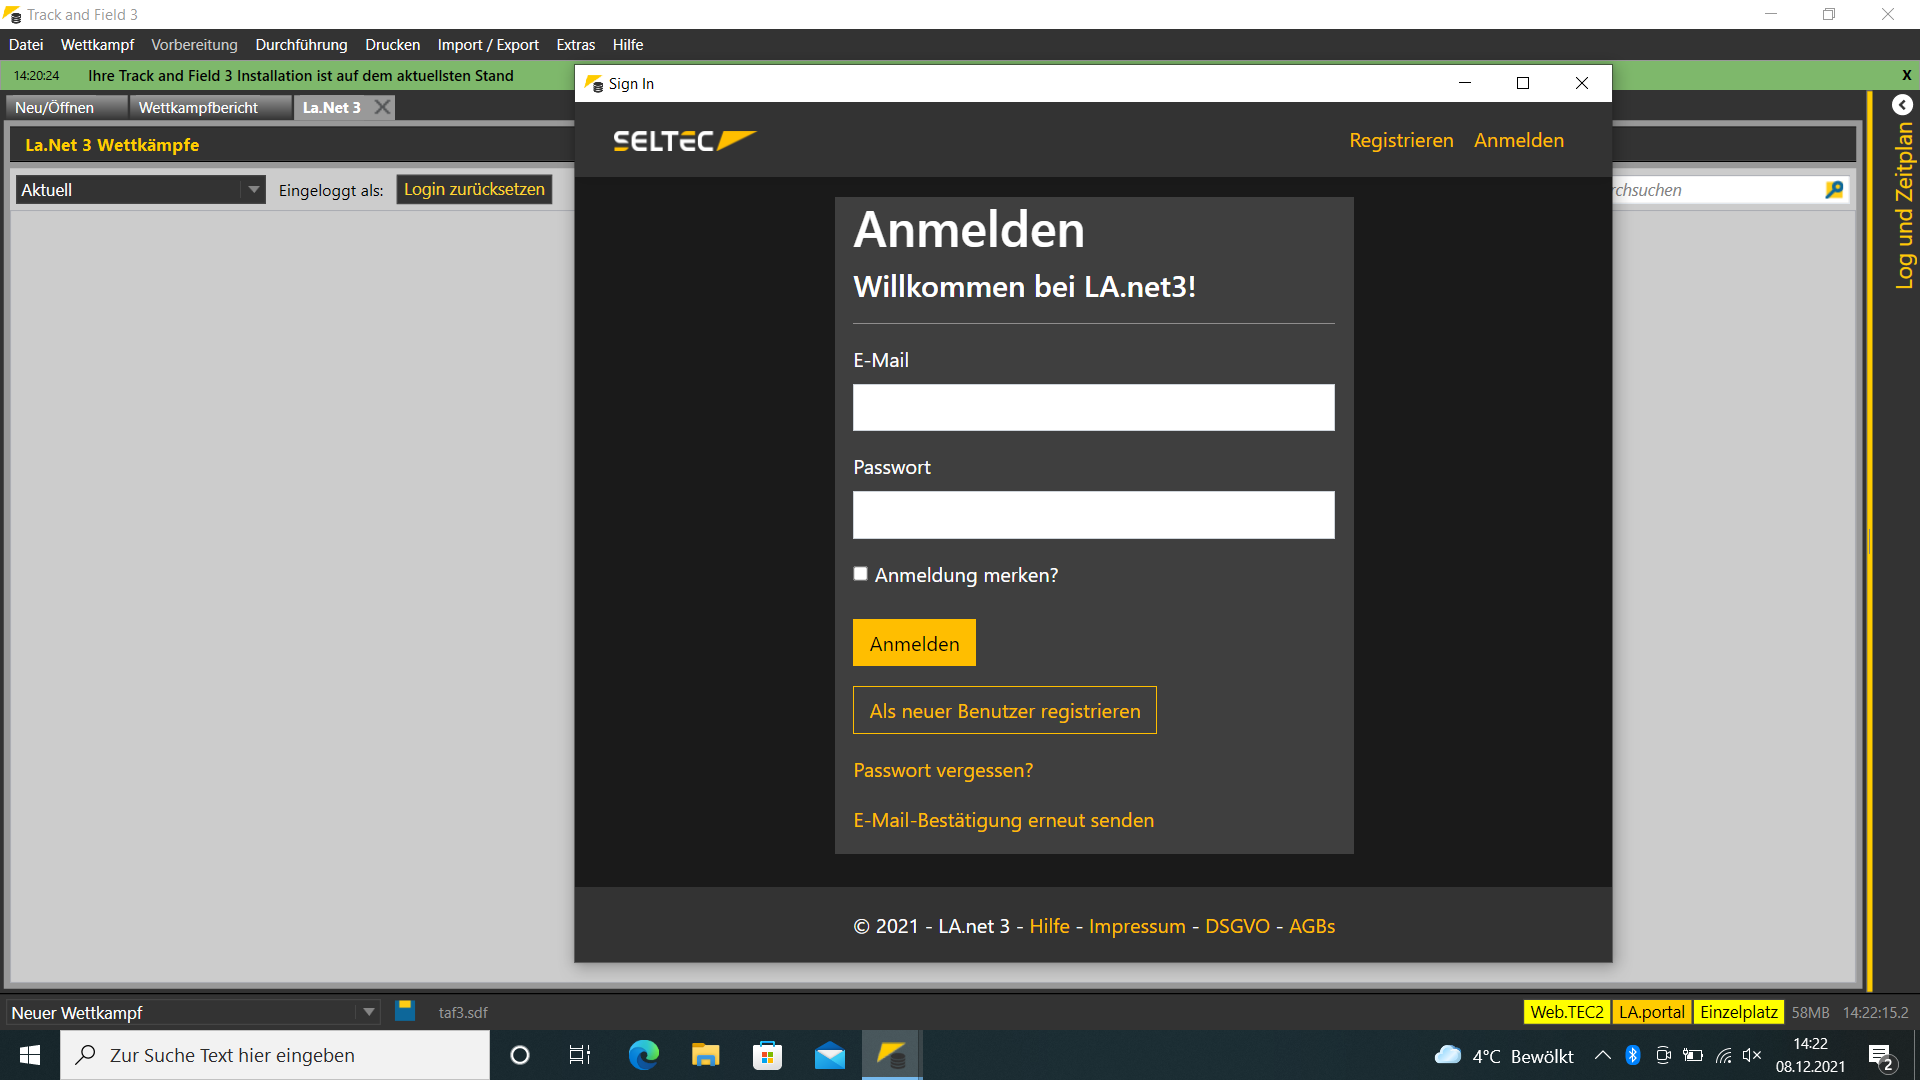Click the taf3.sdf file name in status bar

coord(463,1012)
